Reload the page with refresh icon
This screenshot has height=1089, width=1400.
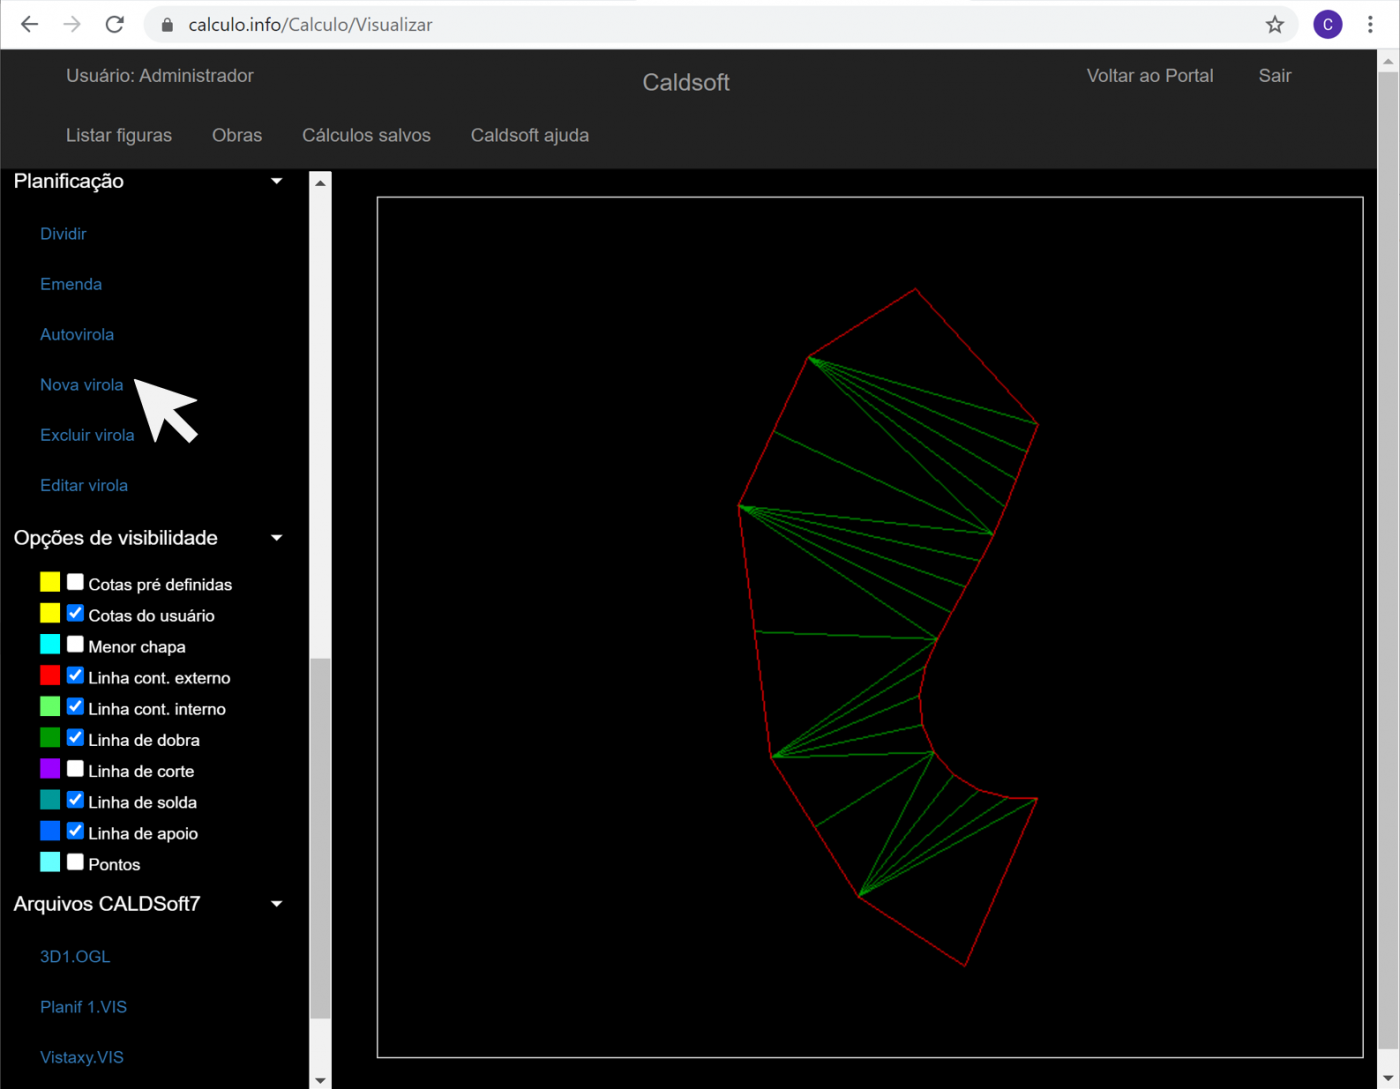(x=115, y=25)
